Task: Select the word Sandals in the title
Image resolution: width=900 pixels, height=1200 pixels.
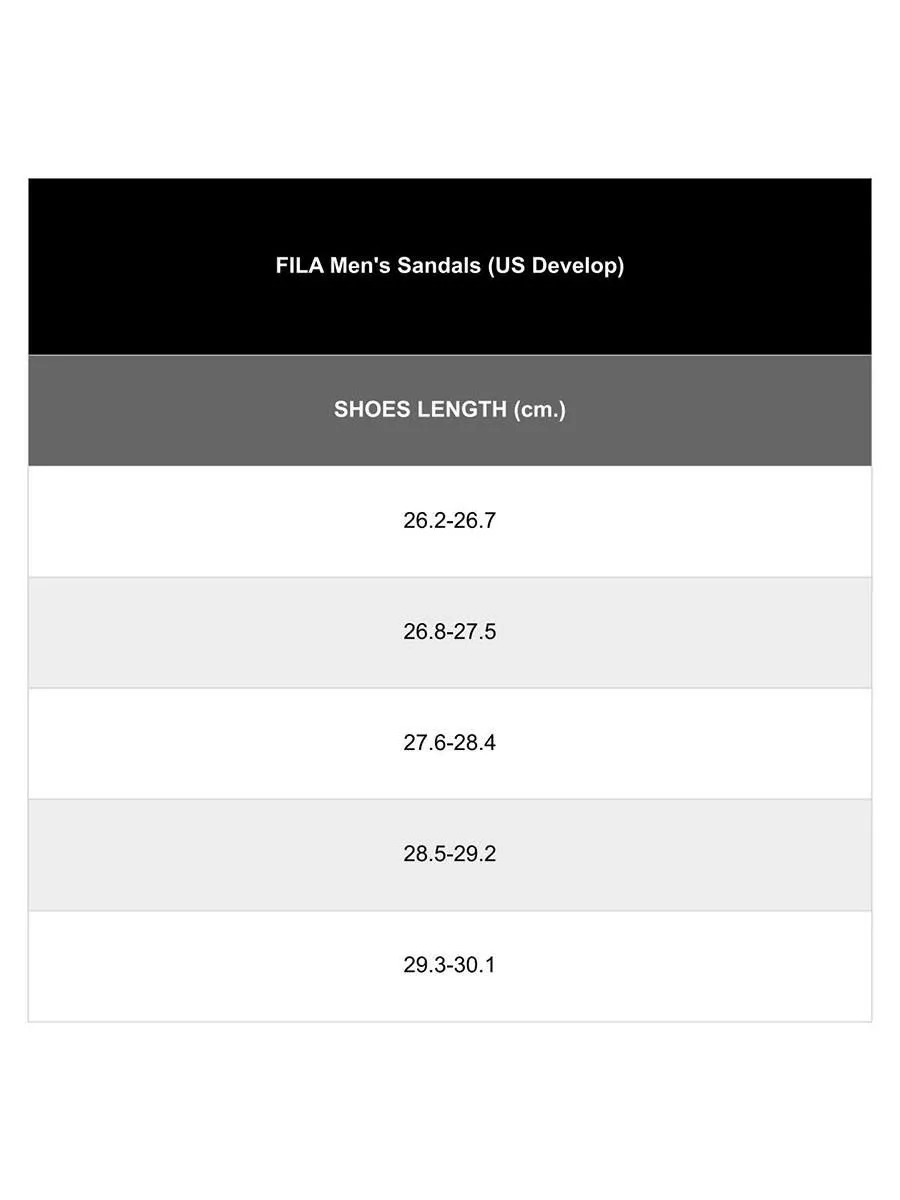Action: [439, 266]
